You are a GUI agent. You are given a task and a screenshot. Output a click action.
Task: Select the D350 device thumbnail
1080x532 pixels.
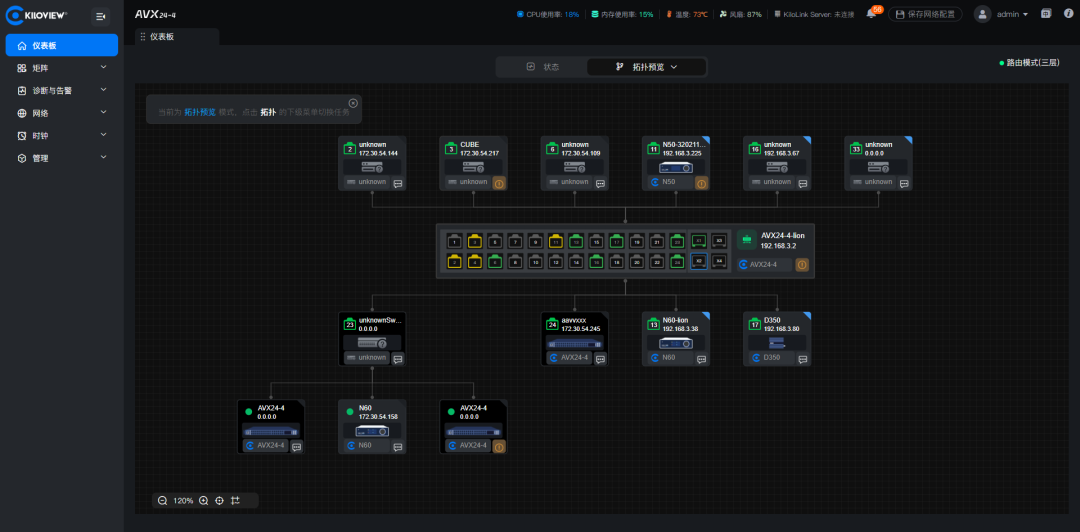click(x=777, y=342)
